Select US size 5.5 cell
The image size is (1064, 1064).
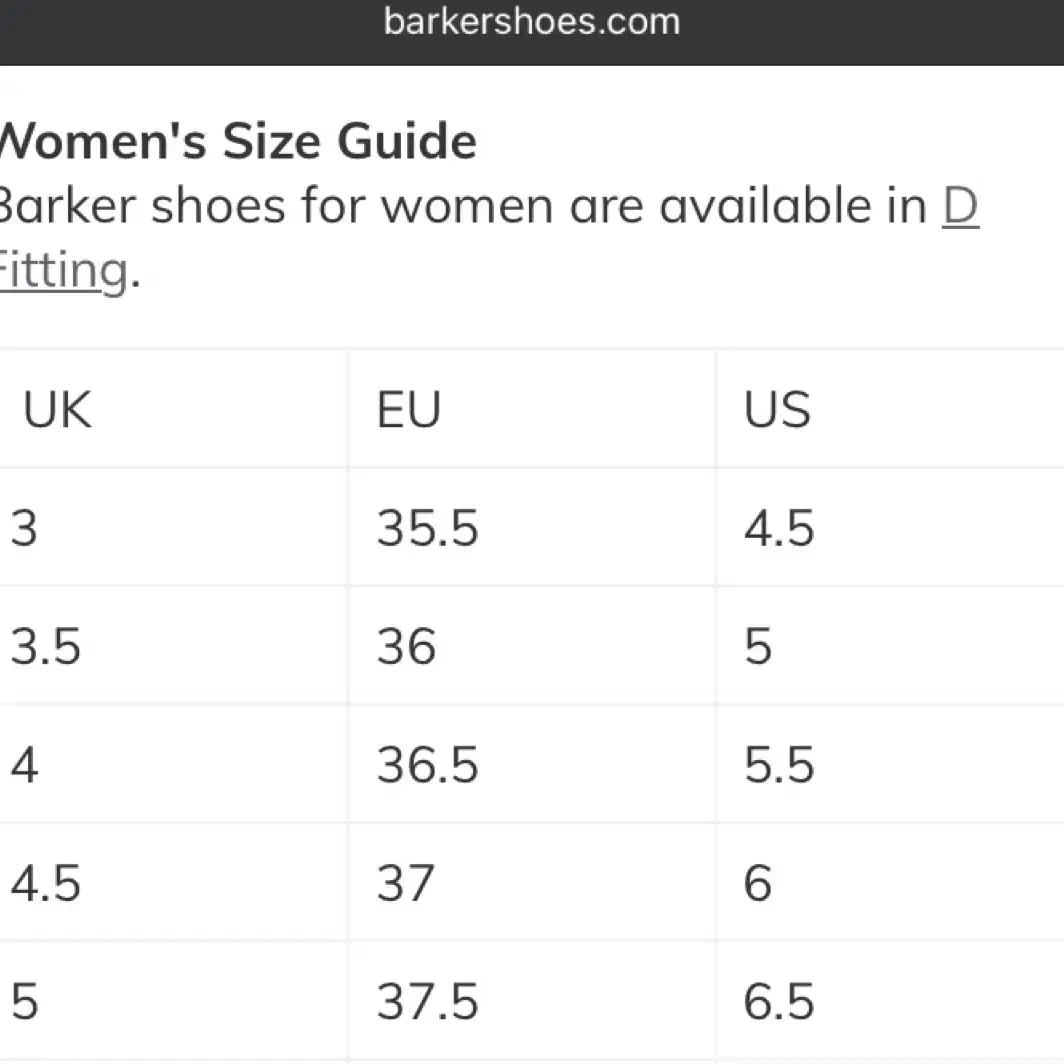[890, 764]
